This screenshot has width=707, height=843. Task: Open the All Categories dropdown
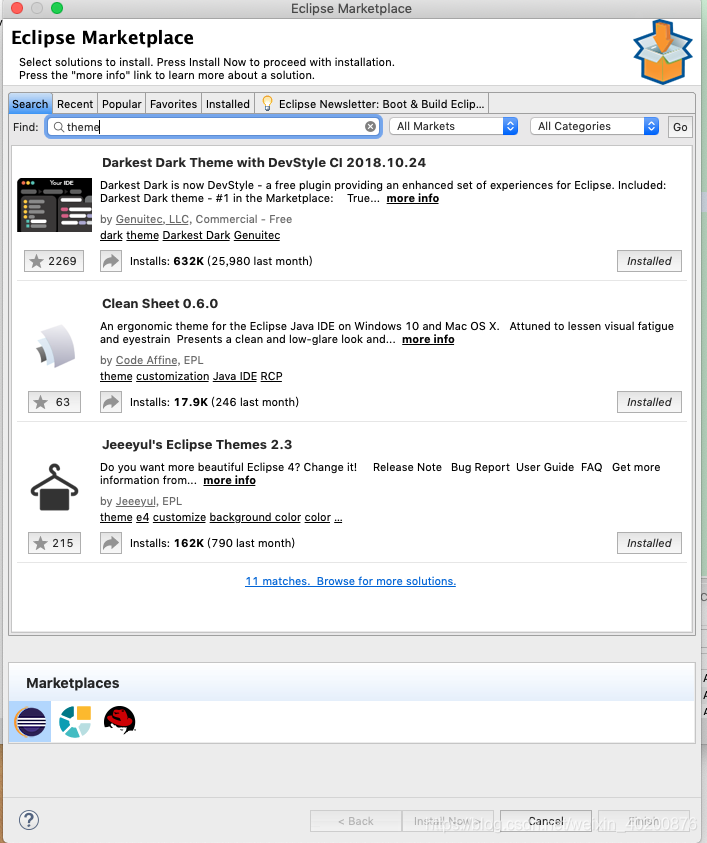click(x=594, y=126)
